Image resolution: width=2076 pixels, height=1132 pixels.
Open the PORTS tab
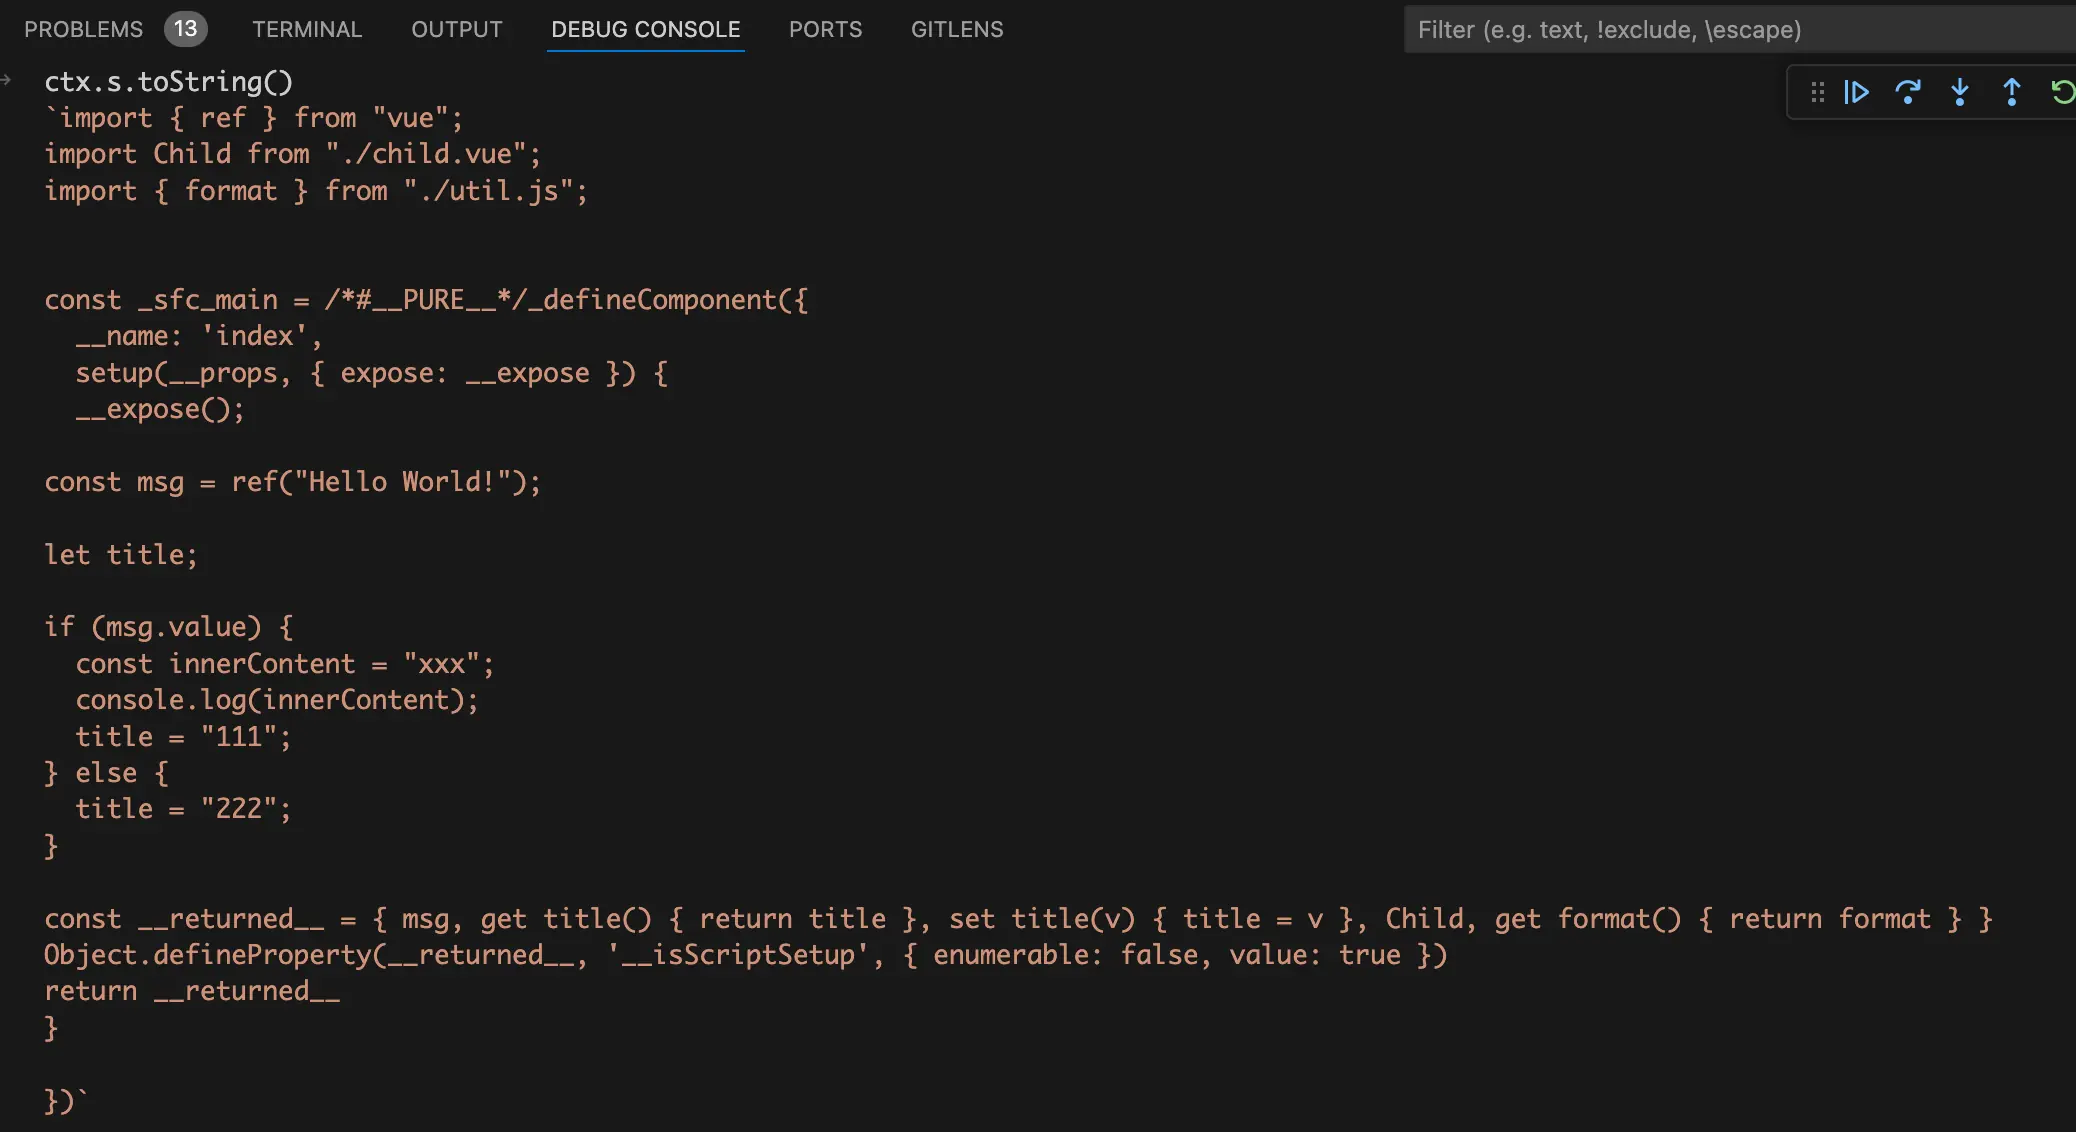coord(825,29)
